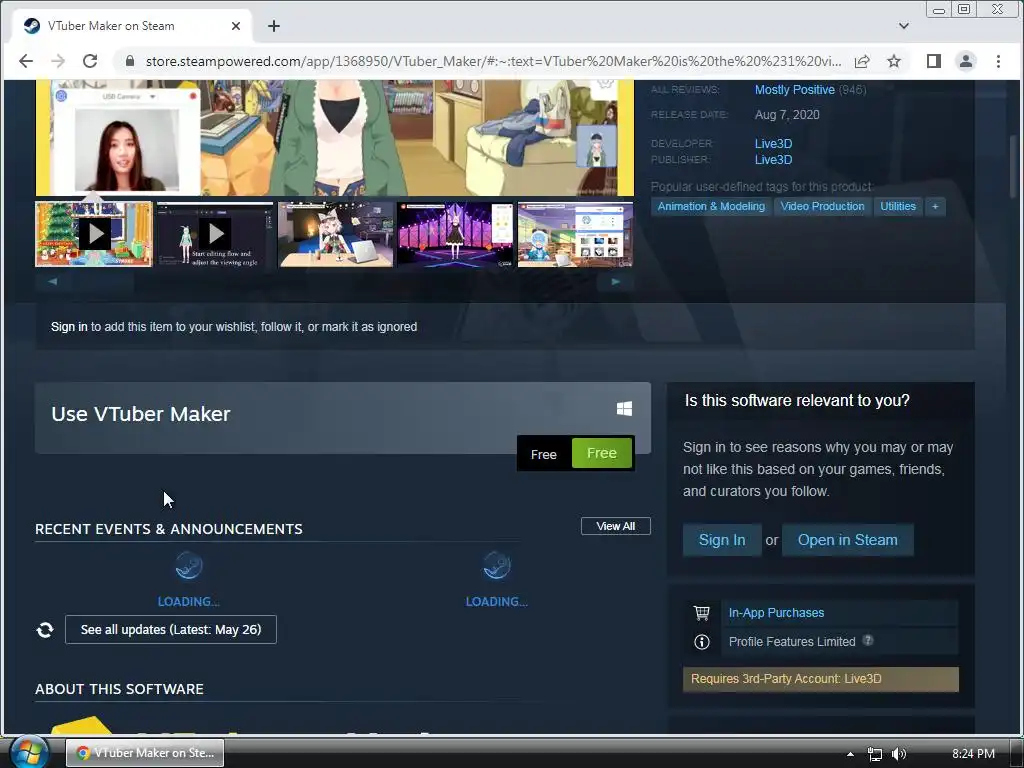The width and height of the screenshot is (1024, 768).
Task: Select the campfire scene screenshot thumbnail
Action: 336,234
